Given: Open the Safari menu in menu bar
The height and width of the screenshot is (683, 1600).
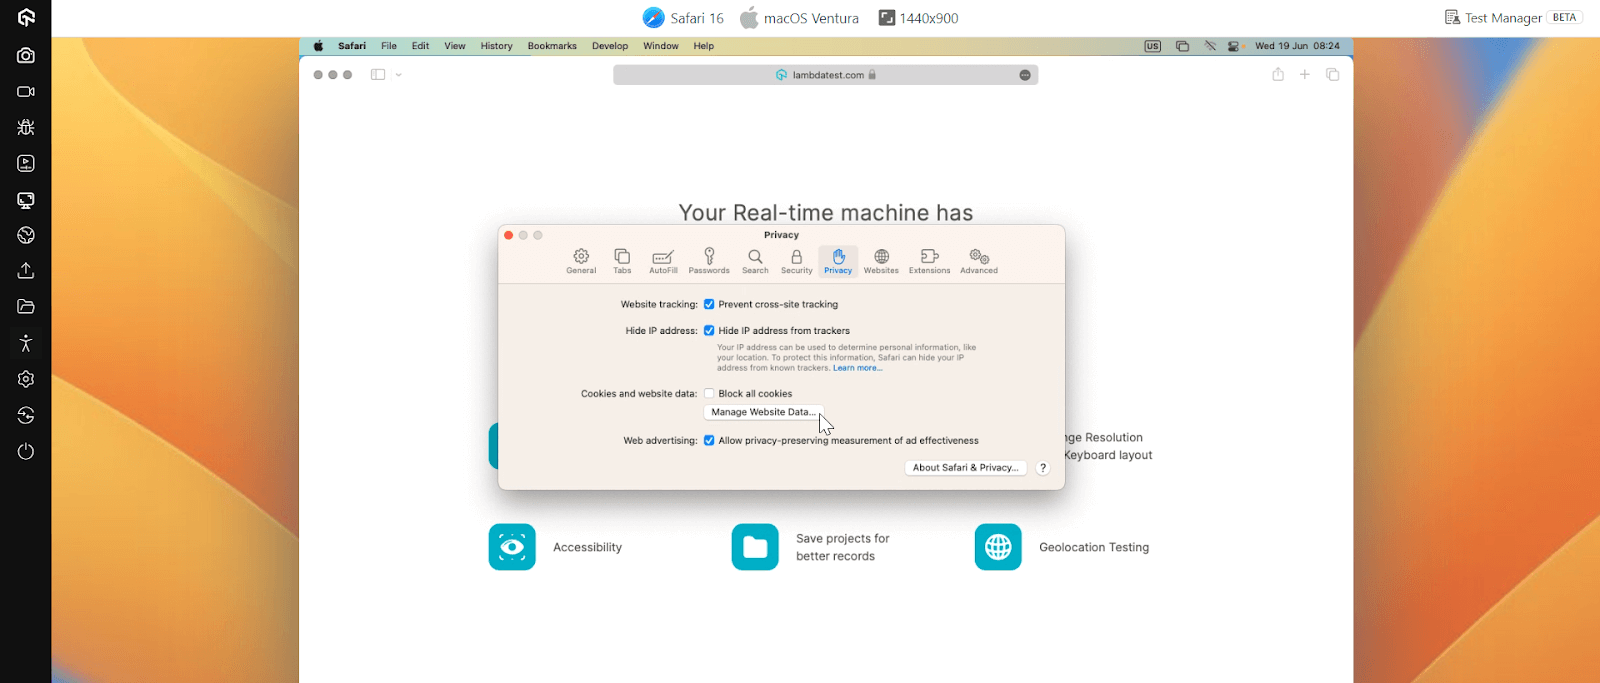Looking at the screenshot, I should [x=352, y=46].
